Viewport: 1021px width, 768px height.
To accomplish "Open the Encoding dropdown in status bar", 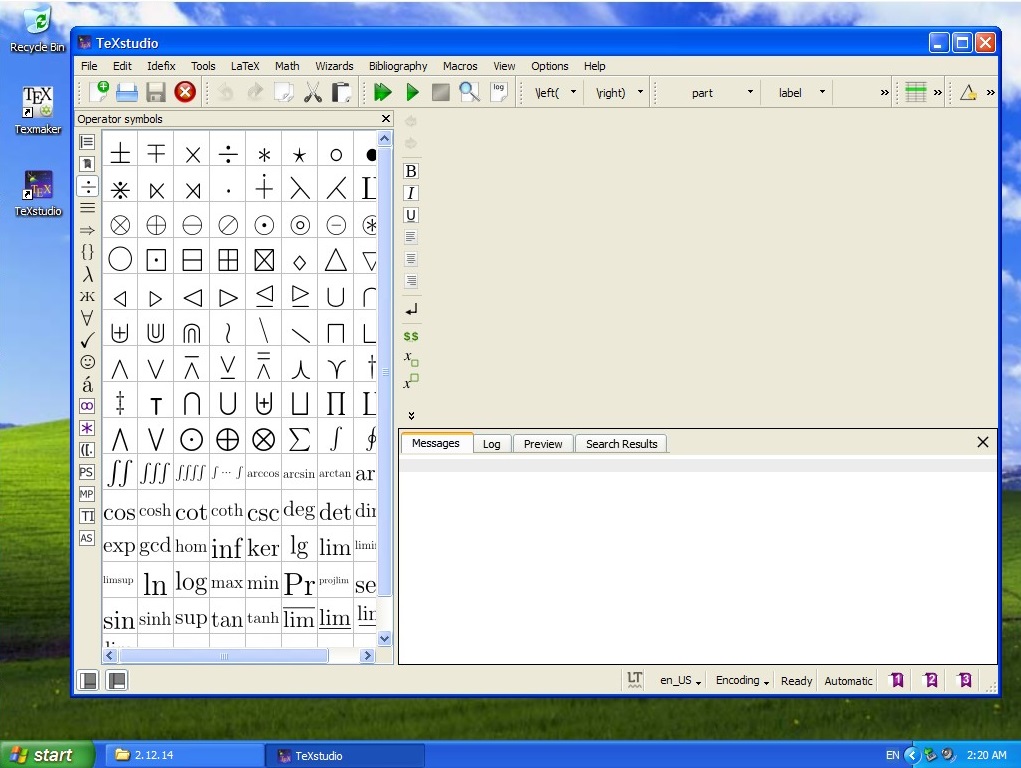I will coord(742,681).
